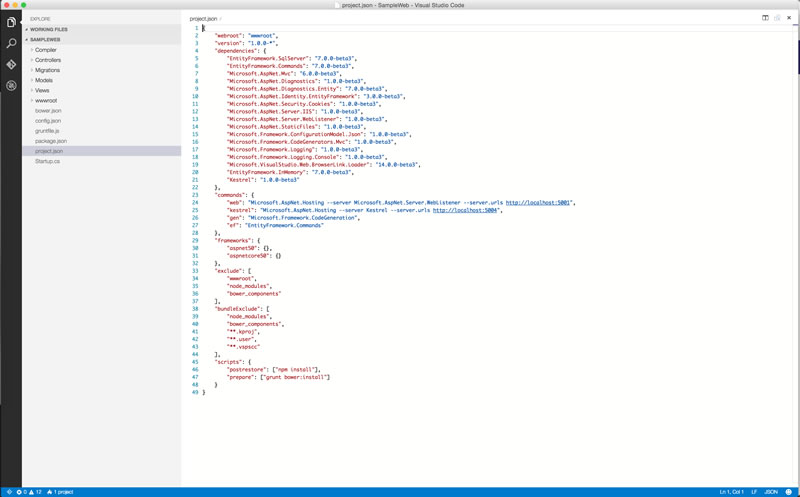Open the Git source control view
Viewport: 800px width, 497px height.
click(x=11, y=64)
